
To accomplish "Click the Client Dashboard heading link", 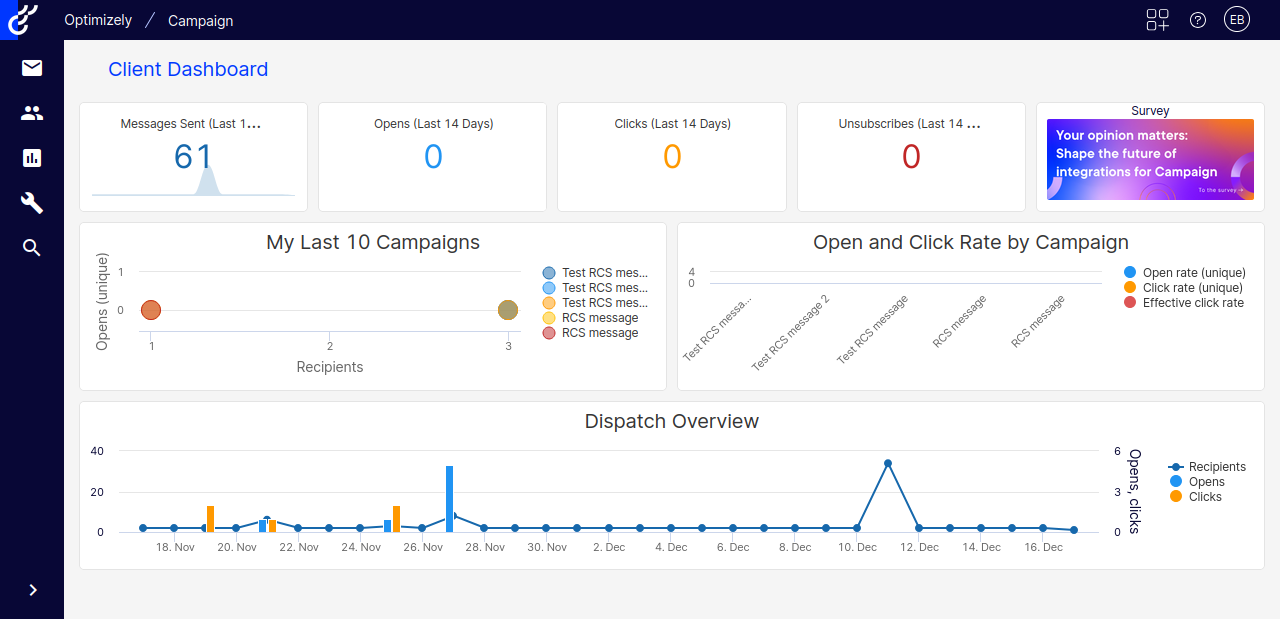I will click(187, 69).
